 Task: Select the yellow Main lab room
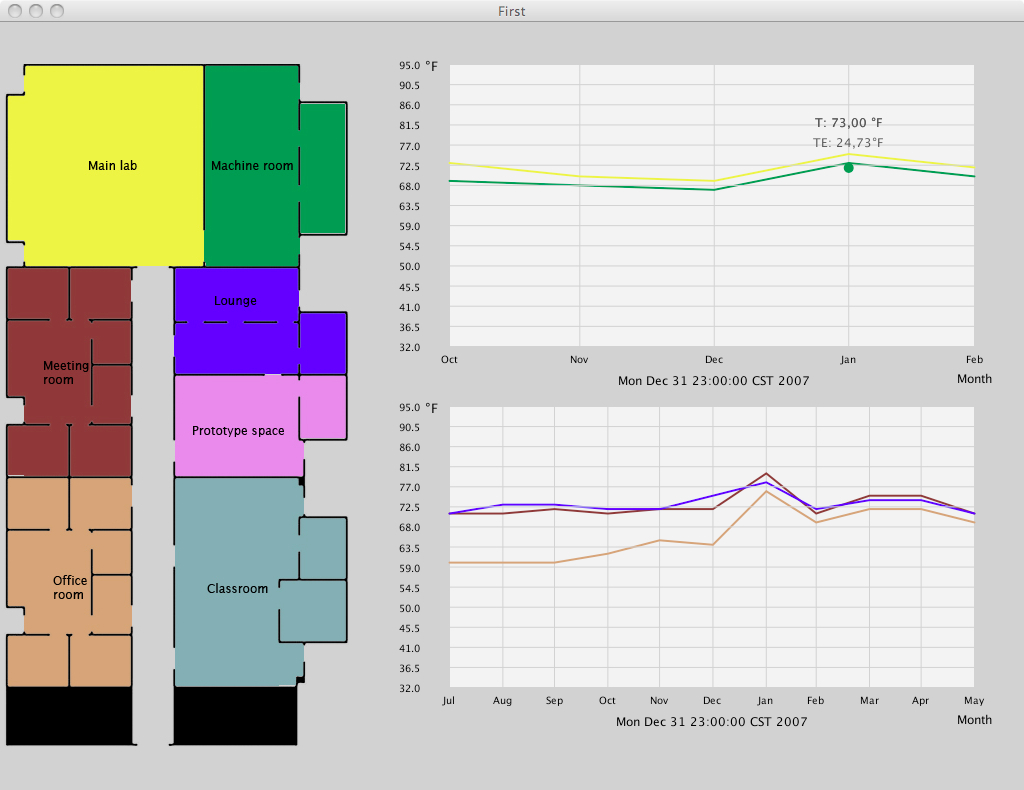pos(112,165)
